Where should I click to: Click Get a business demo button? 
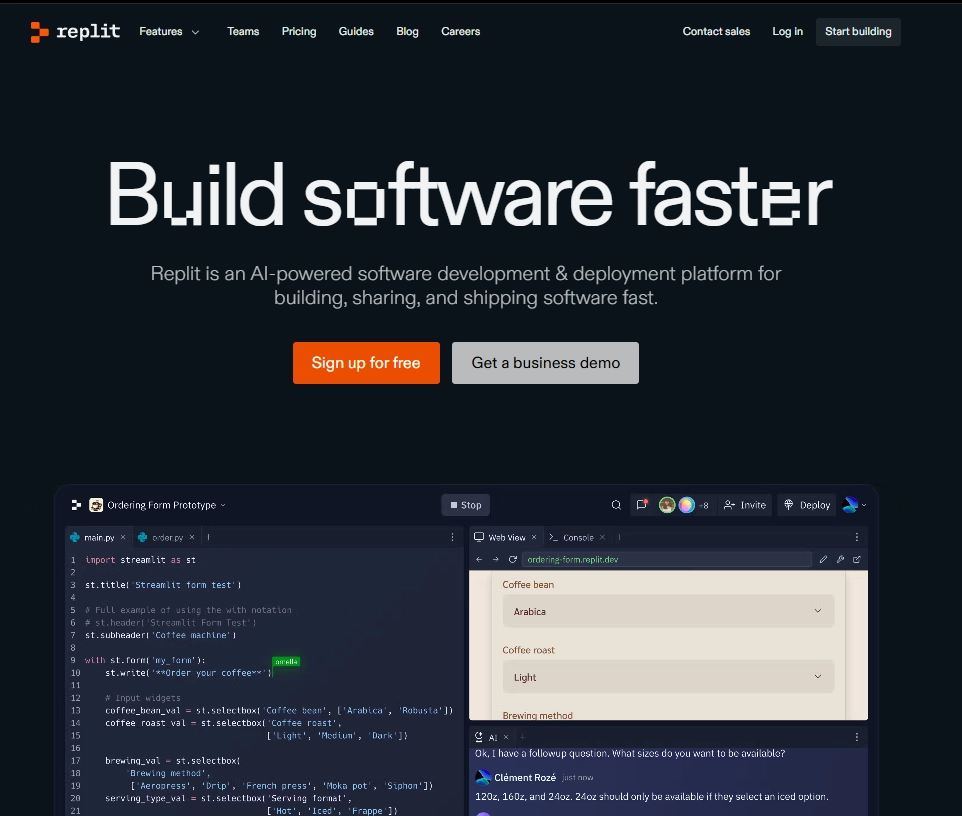(545, 363)
